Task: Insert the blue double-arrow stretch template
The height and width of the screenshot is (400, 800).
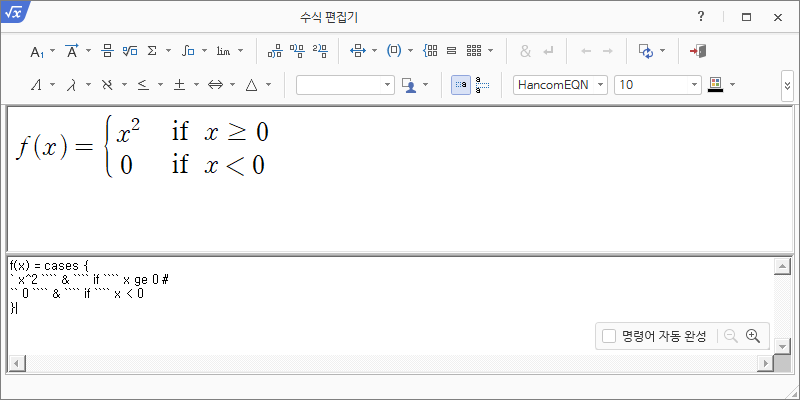Action: coord(358,51)
